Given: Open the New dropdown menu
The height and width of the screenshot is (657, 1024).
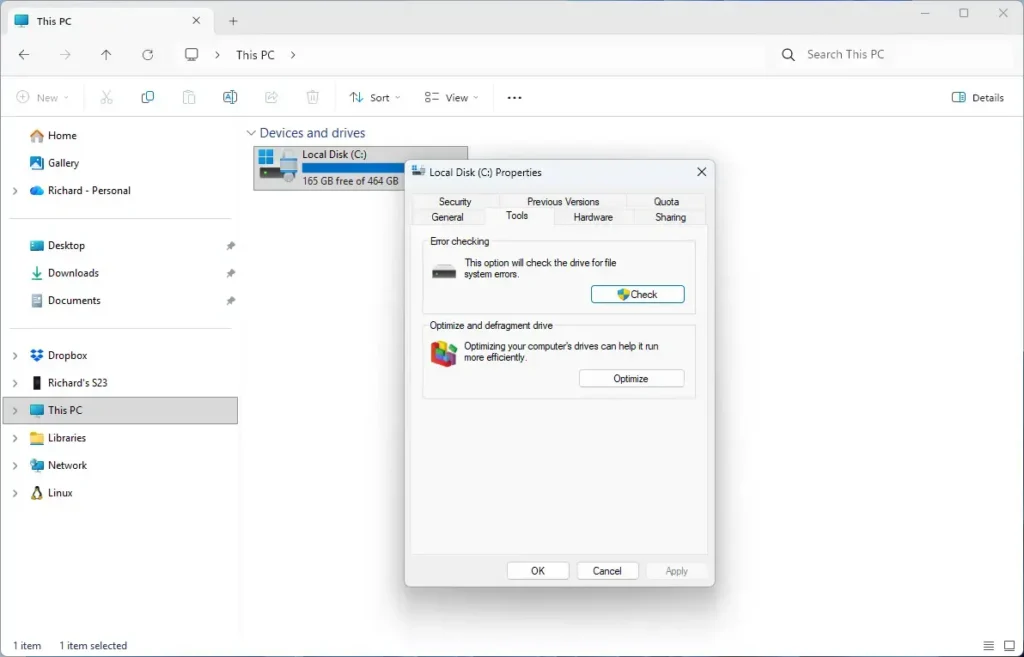Looking at the screenshot, I should (42, 97).
